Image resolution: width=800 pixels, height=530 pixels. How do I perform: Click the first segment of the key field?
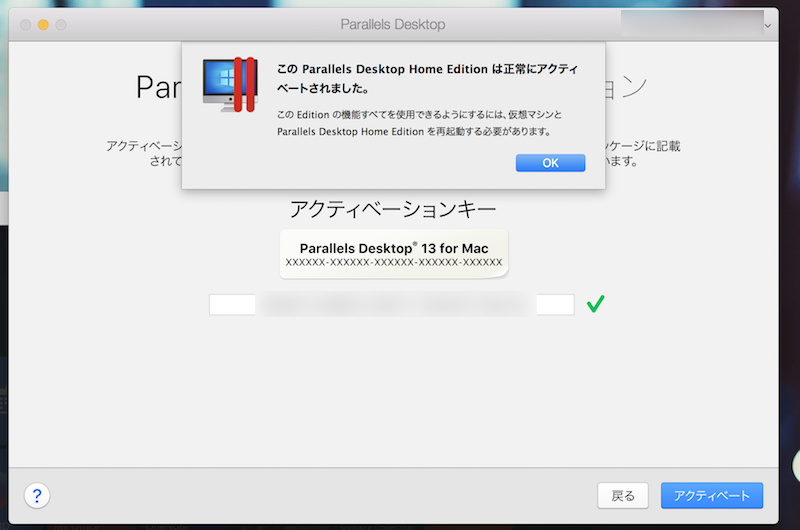point(233,305)
